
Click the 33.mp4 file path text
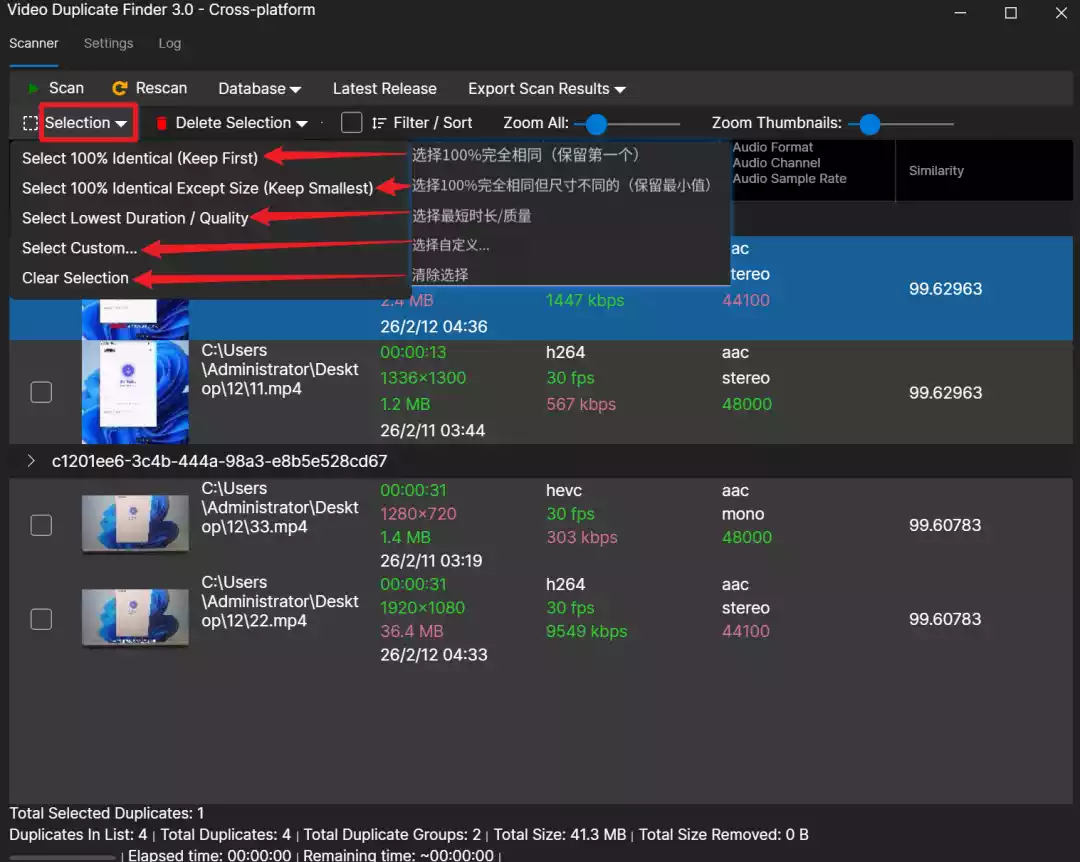[280, 507]
